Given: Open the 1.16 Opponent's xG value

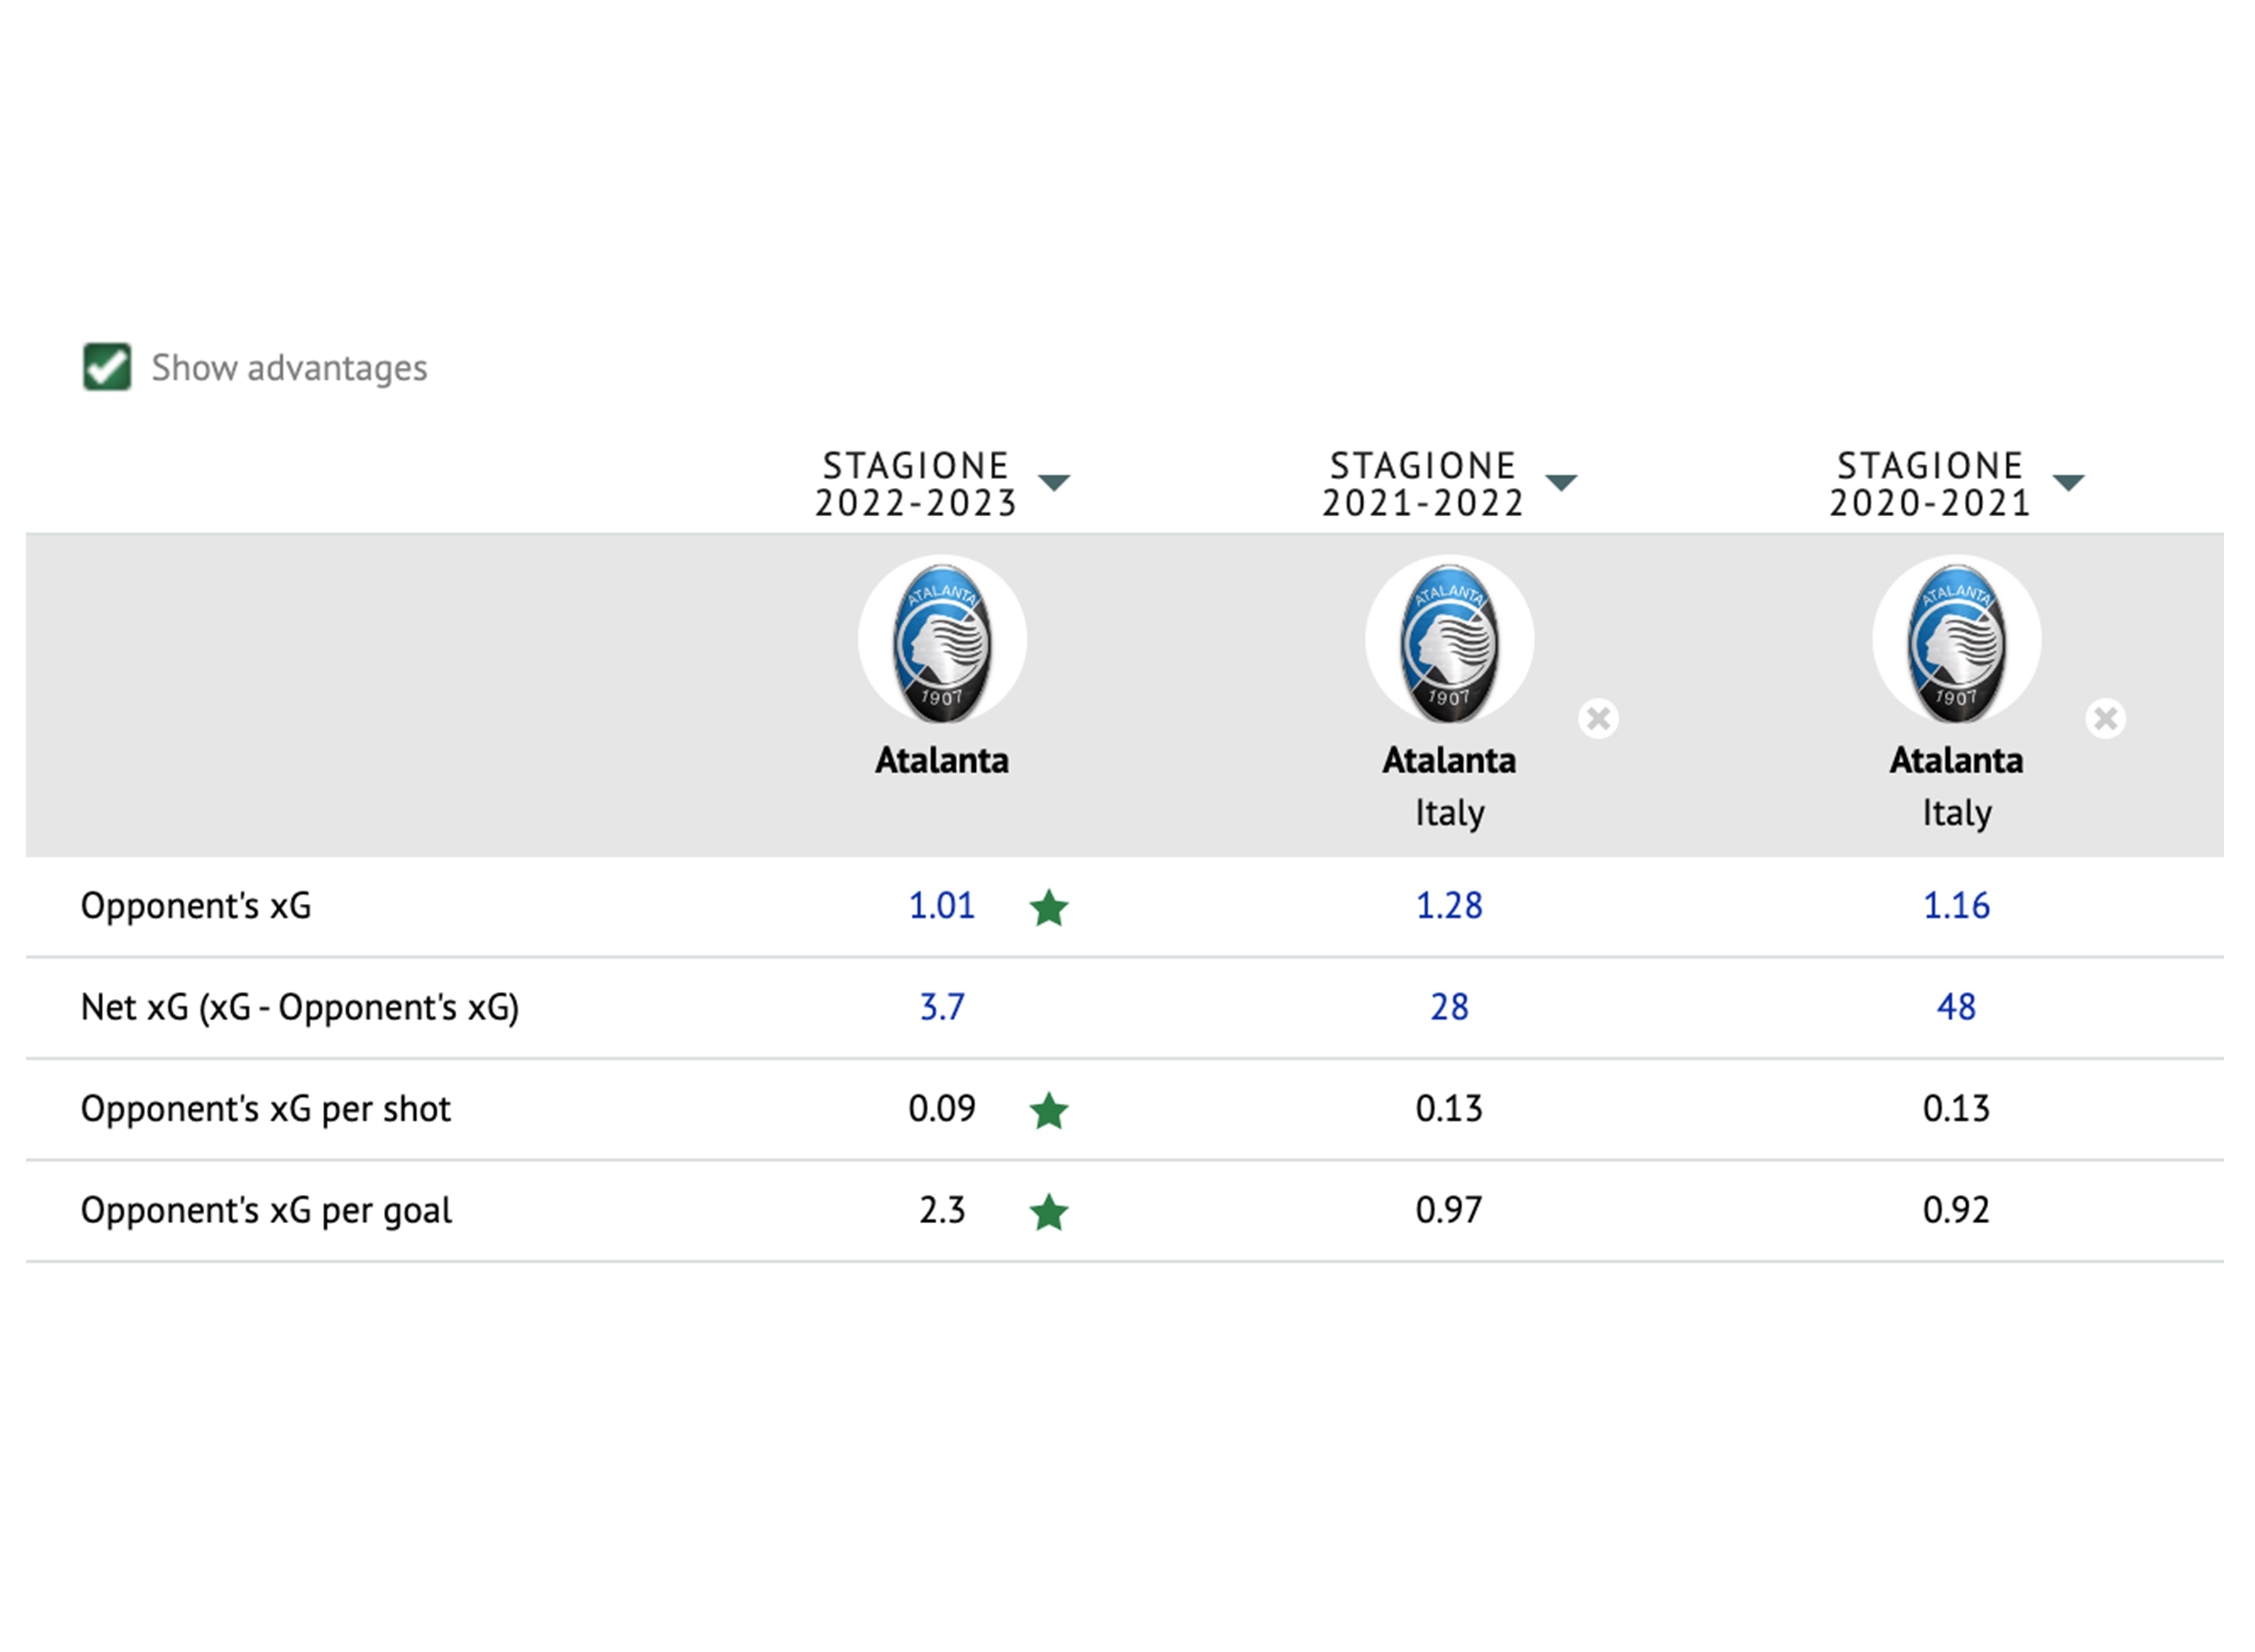Looking at the screenshot, I should click(x=1956, y=906).
